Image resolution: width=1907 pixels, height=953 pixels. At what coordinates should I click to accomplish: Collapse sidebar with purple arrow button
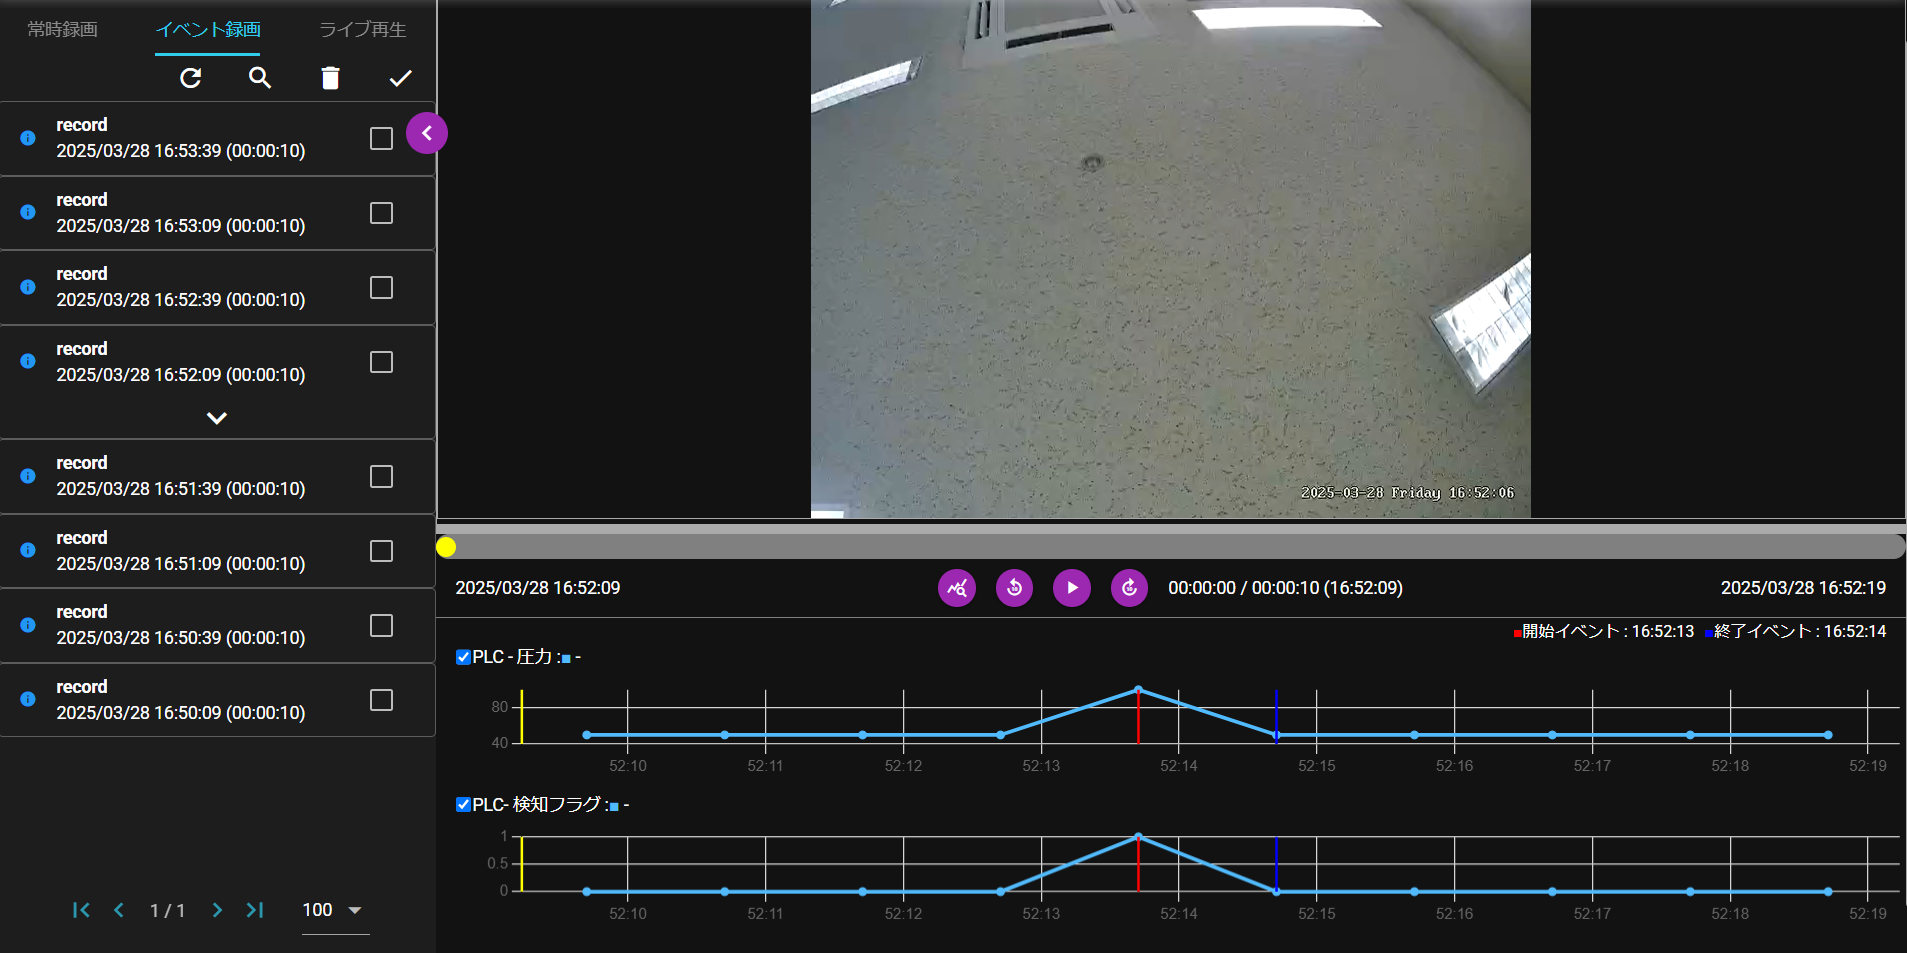click(x=427, y=133)
